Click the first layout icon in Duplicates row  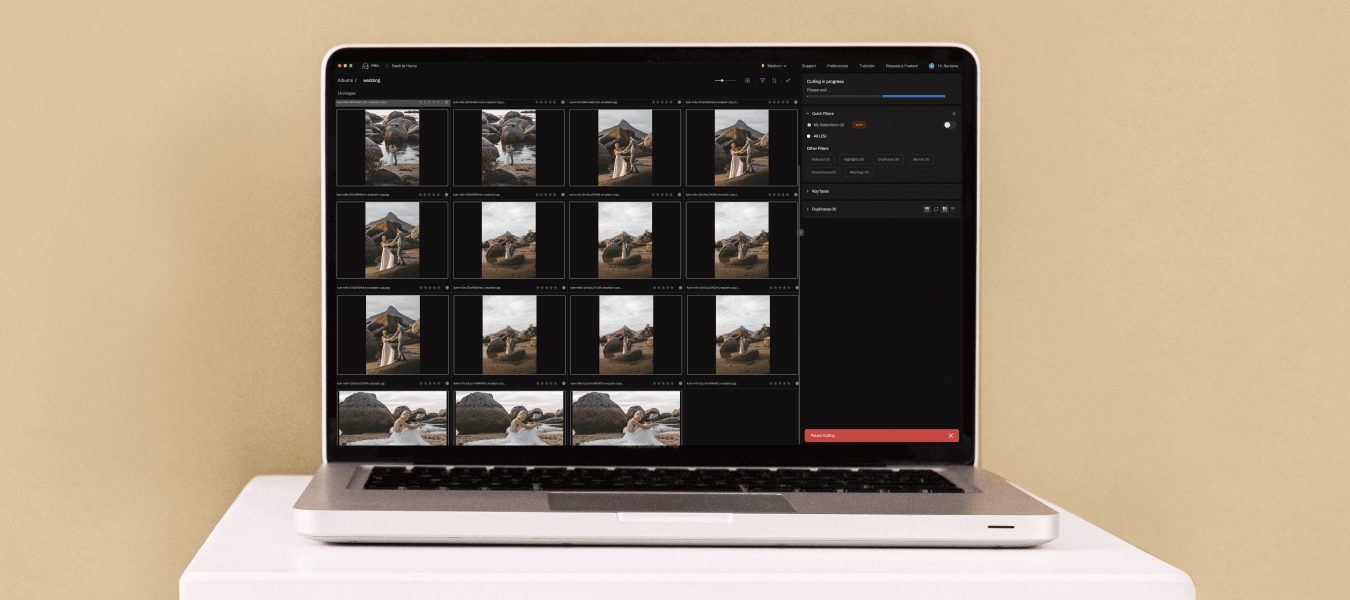(927, 209)
